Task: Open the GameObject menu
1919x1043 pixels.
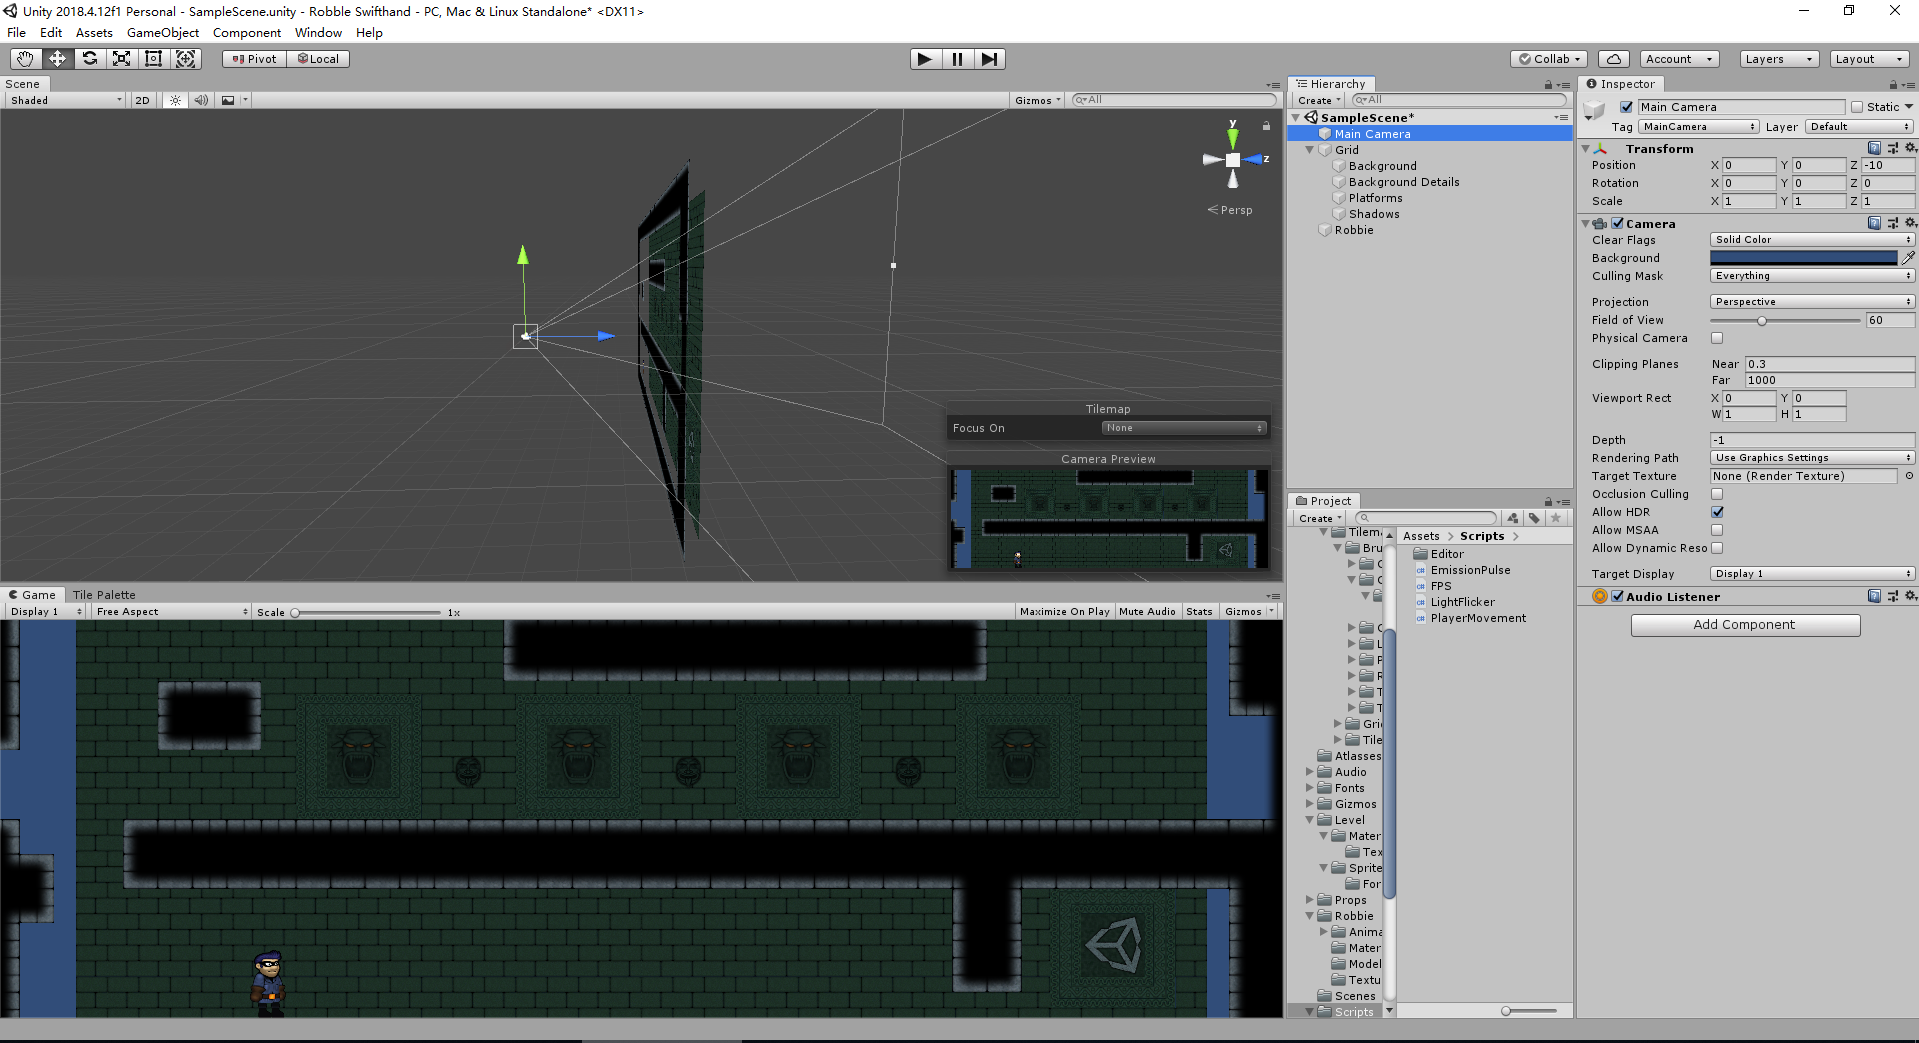Action: coord(163,33)
